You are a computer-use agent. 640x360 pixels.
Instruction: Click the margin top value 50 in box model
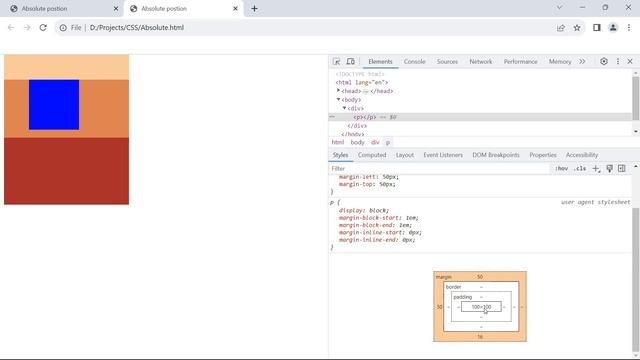pyautogui.click(x=480, y=277)
